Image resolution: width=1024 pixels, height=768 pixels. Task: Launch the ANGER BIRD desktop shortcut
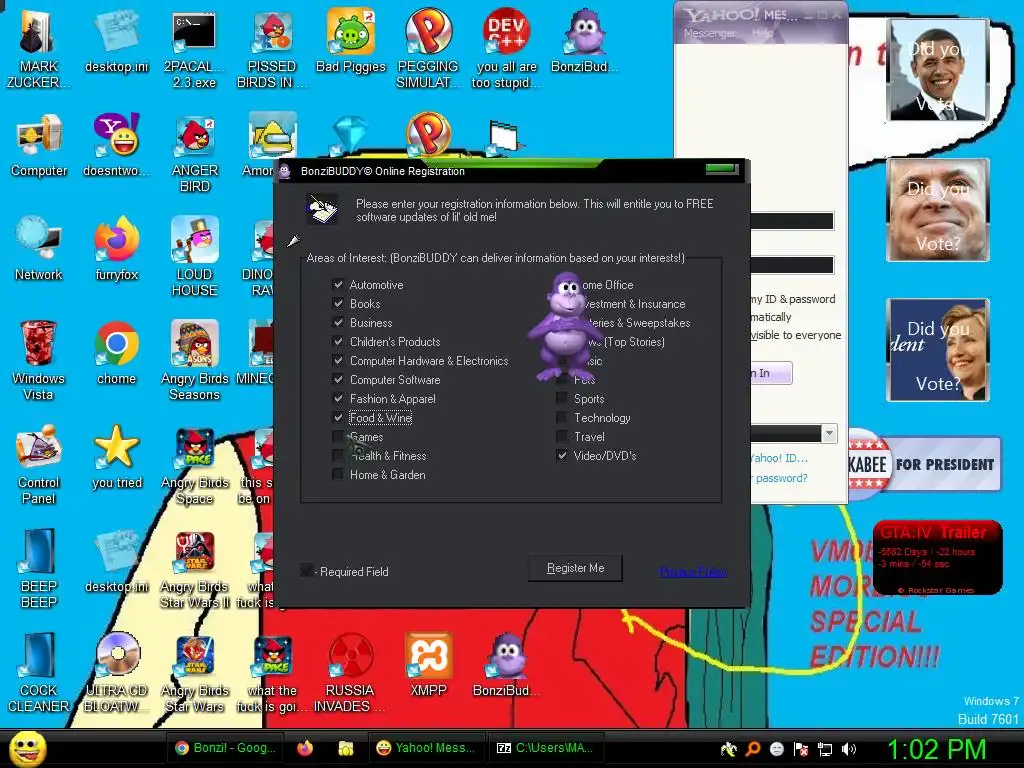194,153
